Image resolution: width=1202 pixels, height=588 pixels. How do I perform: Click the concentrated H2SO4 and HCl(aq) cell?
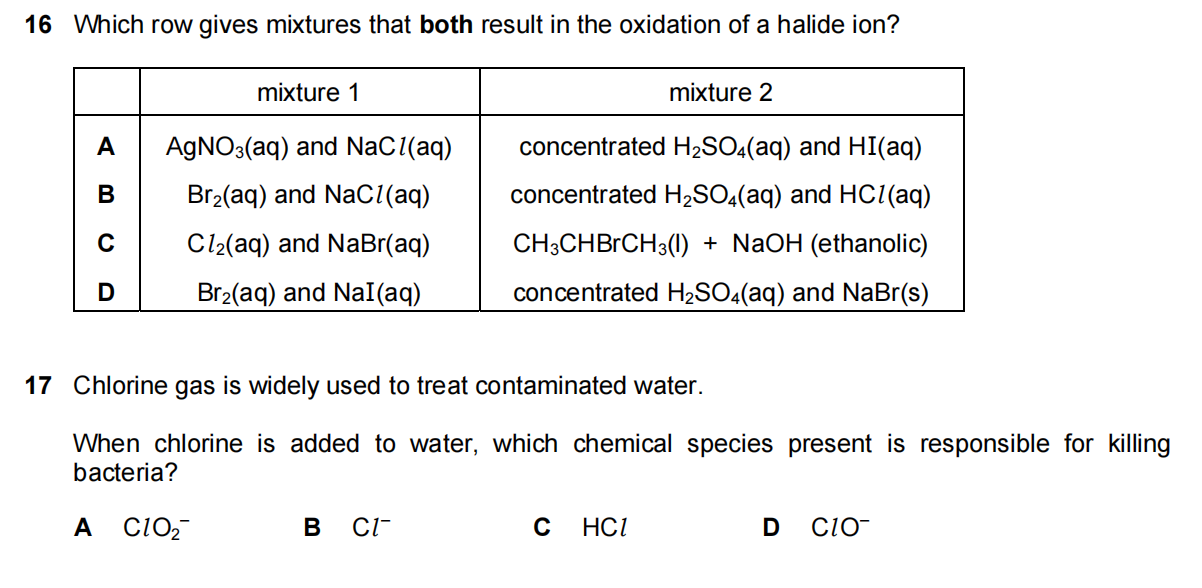pos(720,195)
